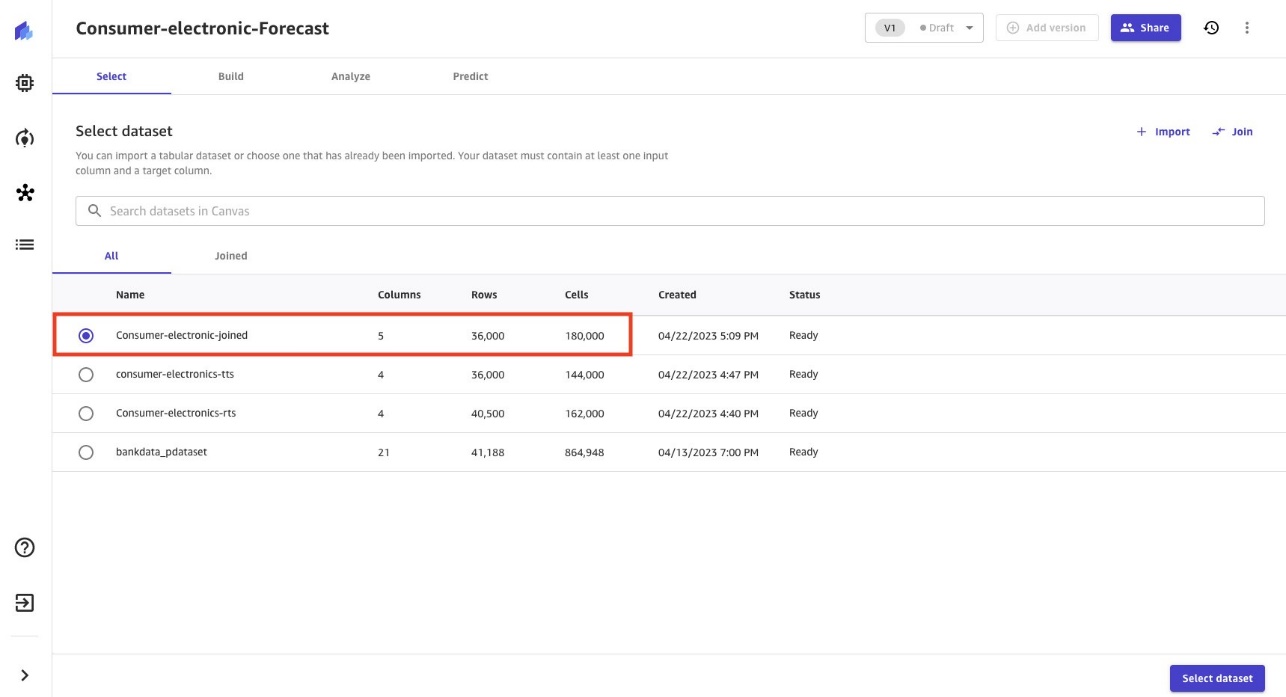Switch to the Predict tab
The height and width of the screenshot is (697, 1286).
[x=470, y=76]
